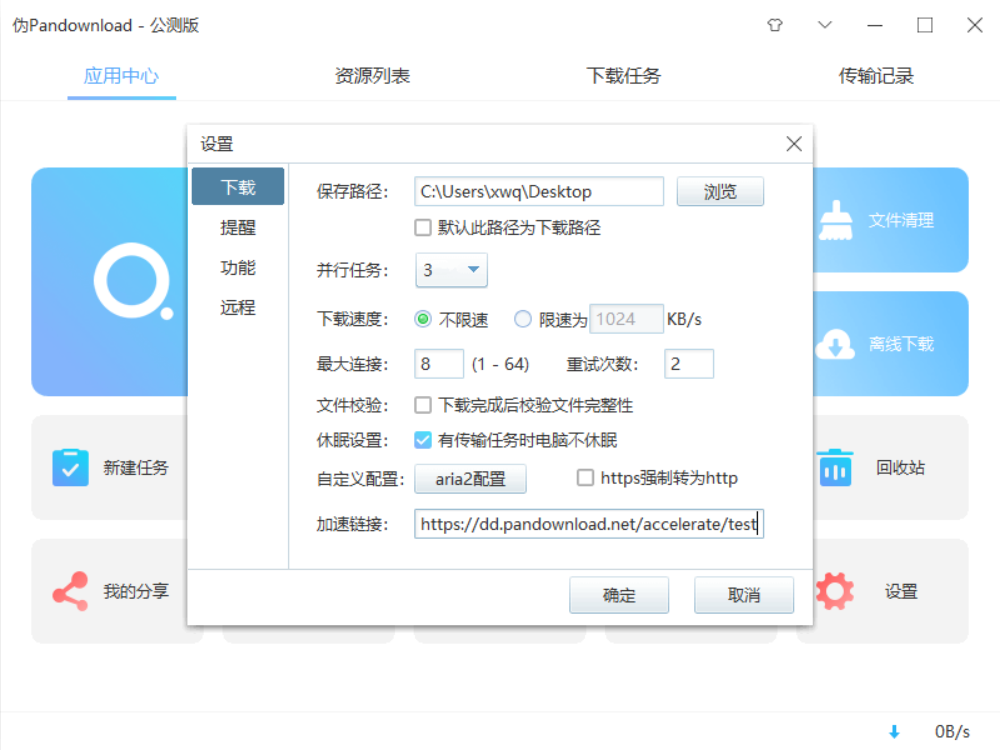Click the My Share icon

pyautogui.click(x=70, y=591)
